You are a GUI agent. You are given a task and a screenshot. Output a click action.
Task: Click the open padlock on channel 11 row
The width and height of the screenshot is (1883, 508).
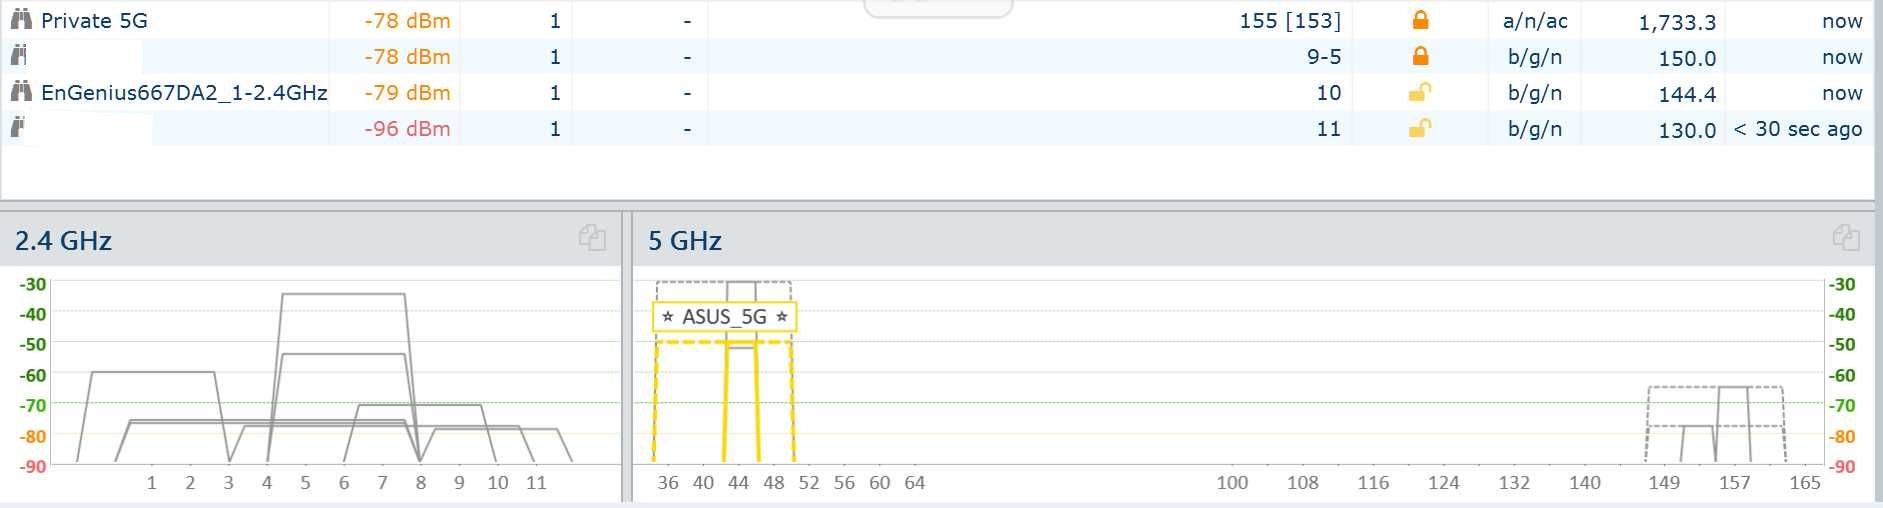(1419, 128)
